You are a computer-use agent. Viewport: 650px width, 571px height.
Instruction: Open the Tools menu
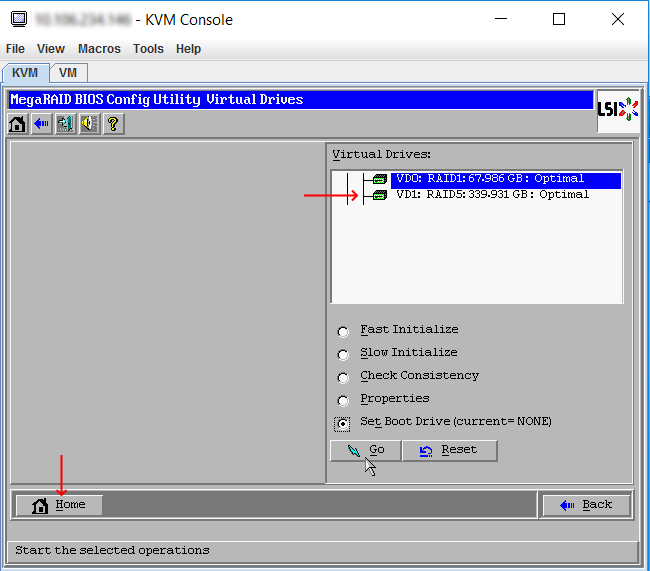coord(148,49)
